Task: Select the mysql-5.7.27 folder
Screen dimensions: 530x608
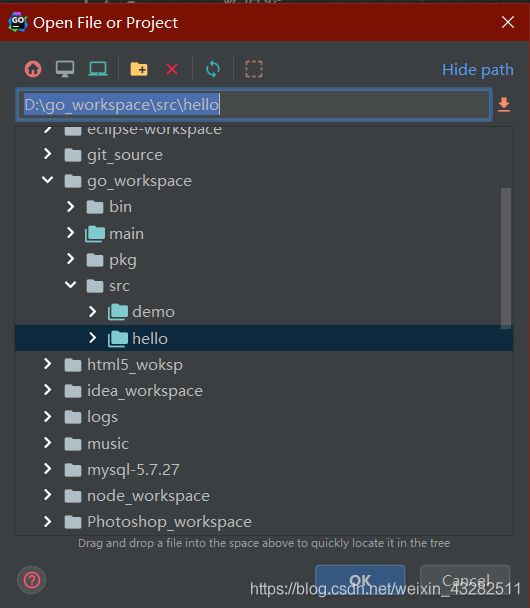Action: point(133,470)
